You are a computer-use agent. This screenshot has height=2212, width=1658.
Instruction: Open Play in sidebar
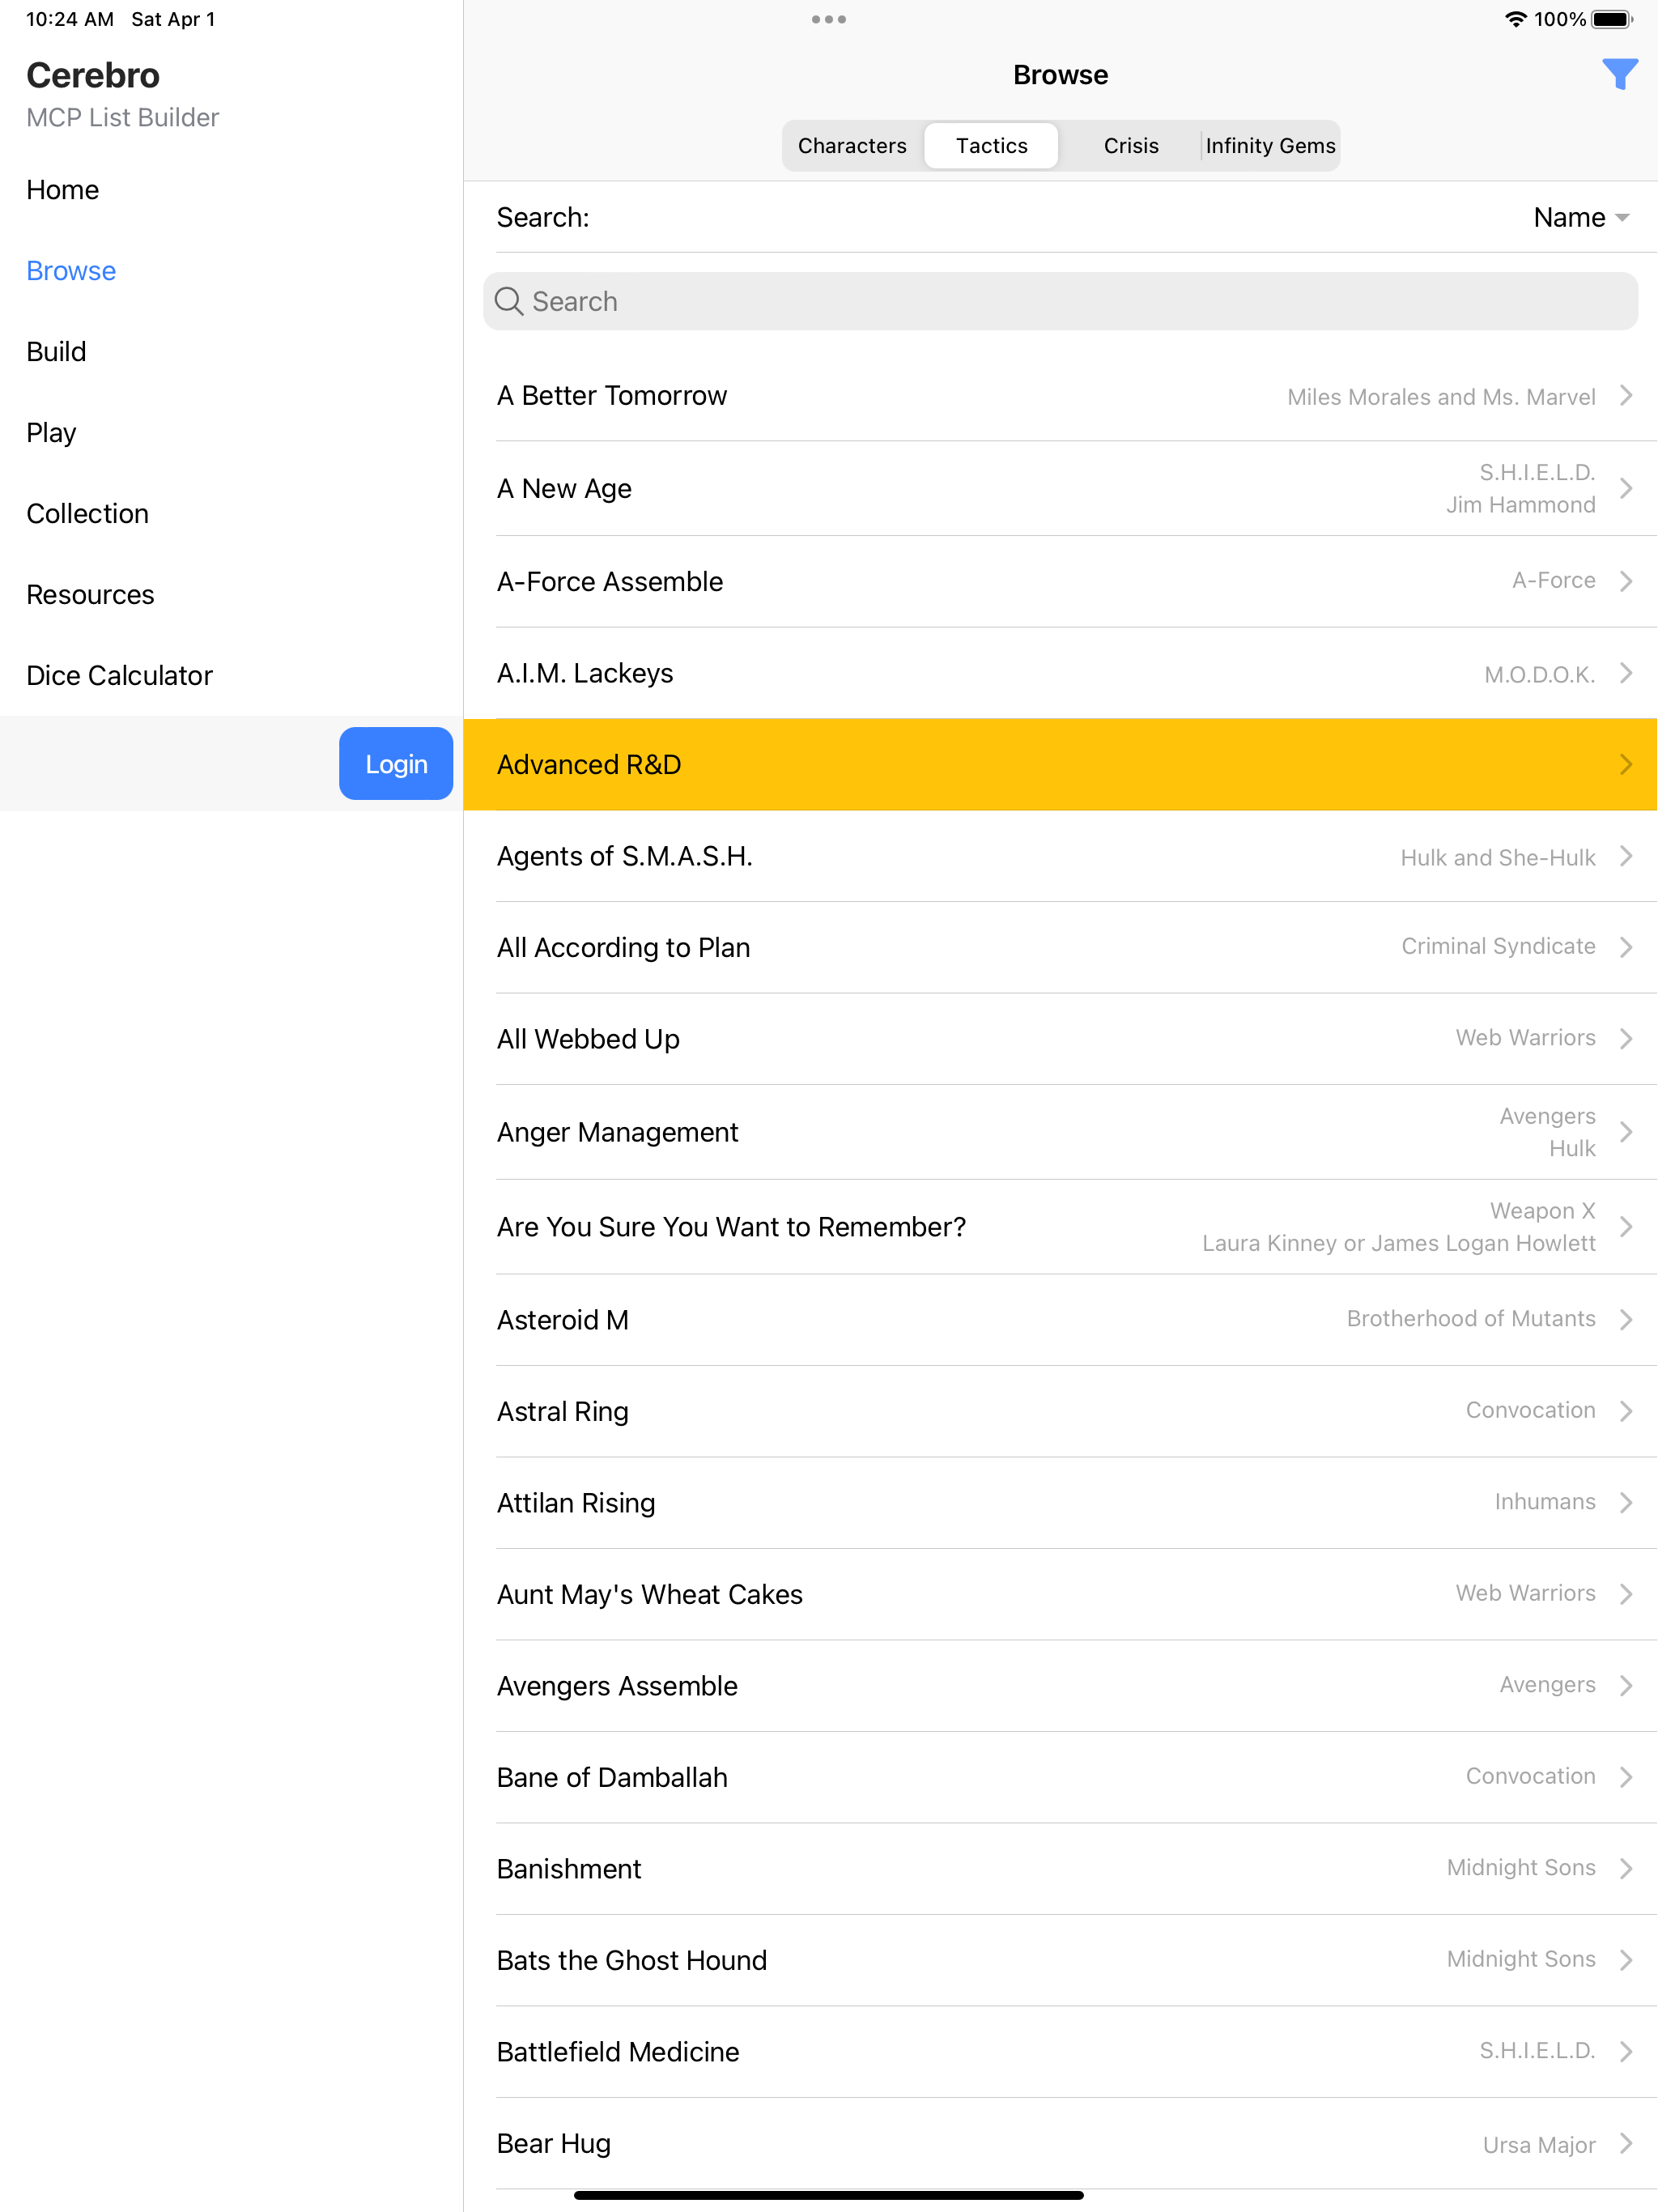51,433
